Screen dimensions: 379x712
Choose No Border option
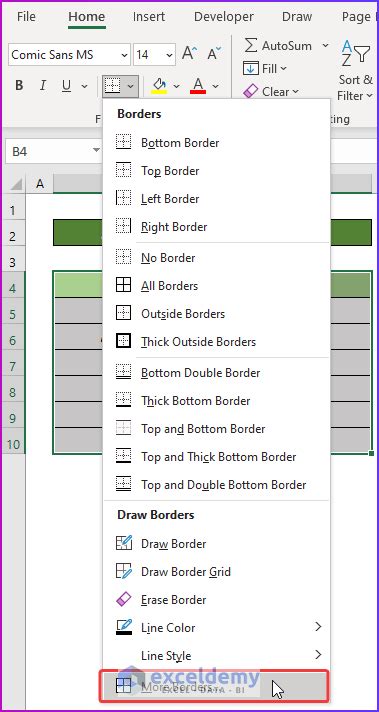point(216,258)
